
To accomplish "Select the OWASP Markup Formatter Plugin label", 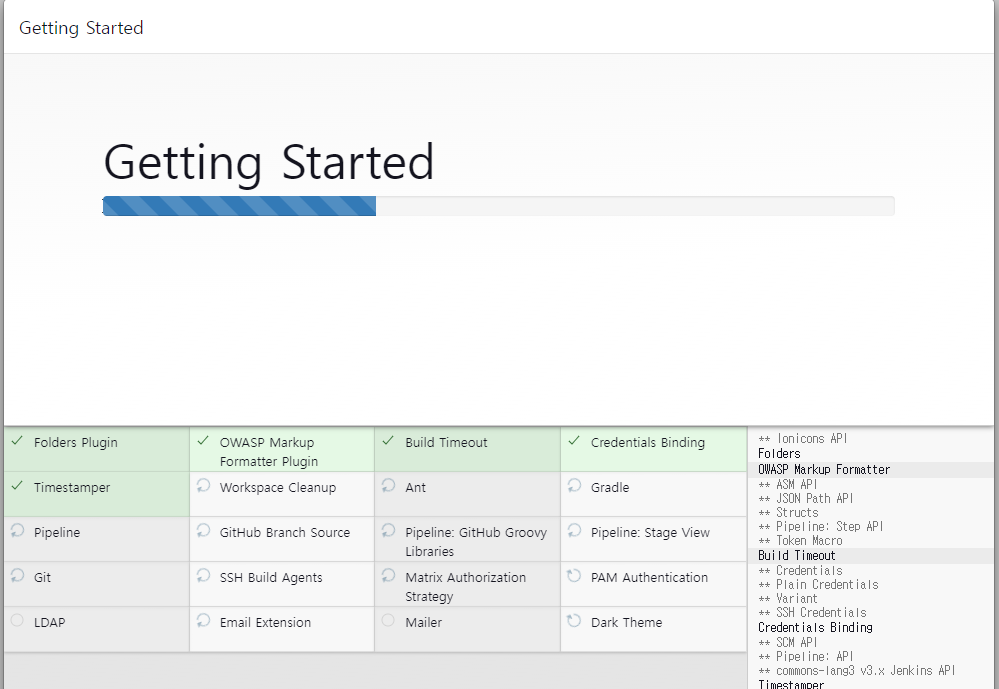I will 269,452.
